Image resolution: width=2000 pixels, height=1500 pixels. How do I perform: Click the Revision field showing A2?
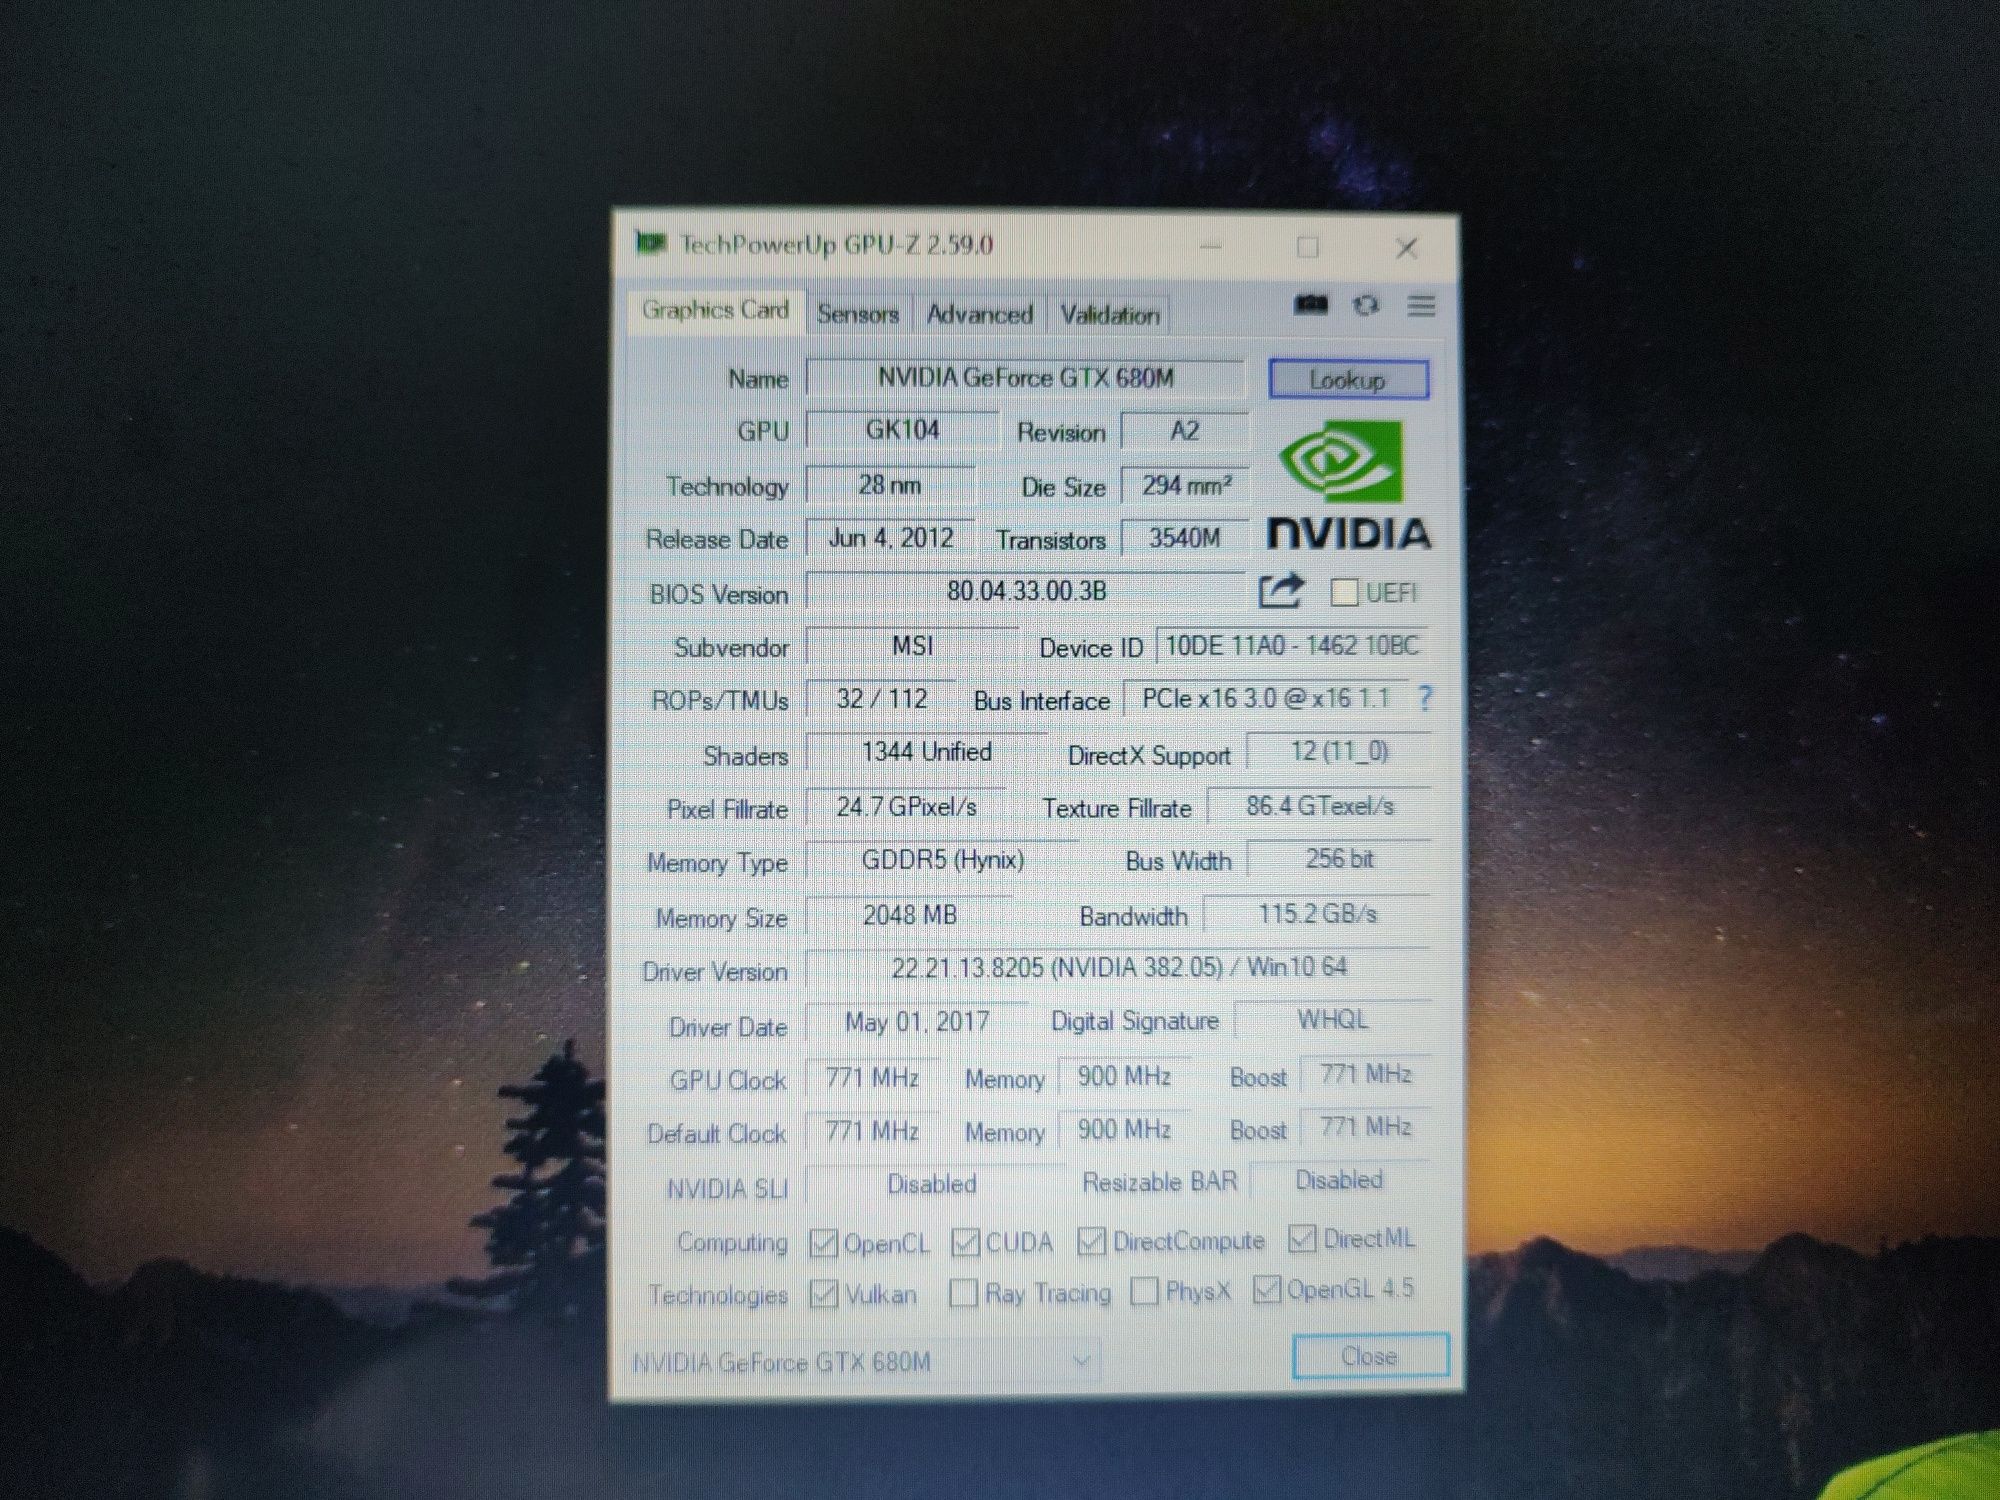point(1184,431)
